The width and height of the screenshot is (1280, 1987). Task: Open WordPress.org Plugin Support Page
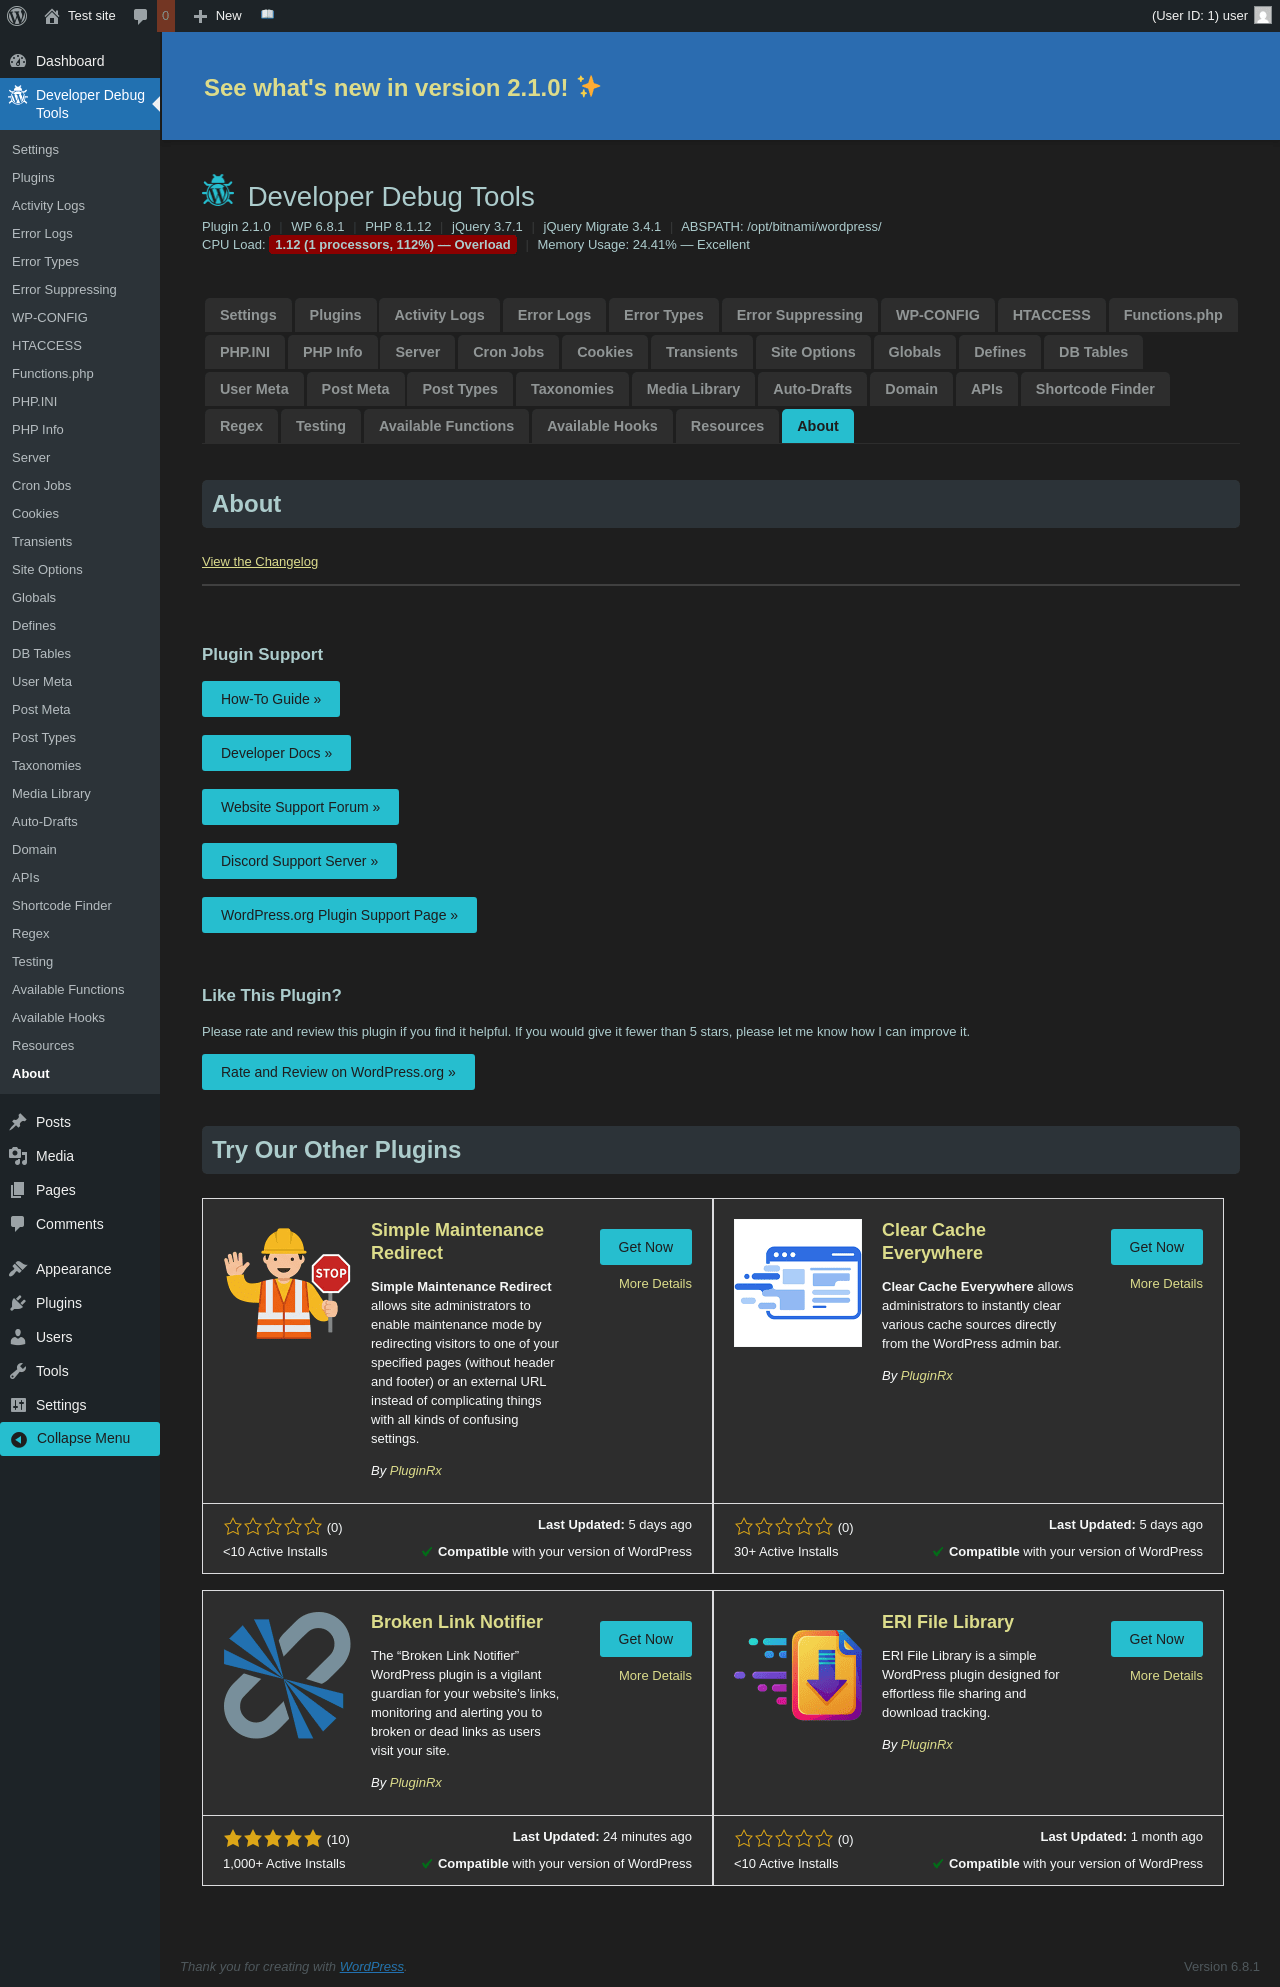click(x=339, y=915)
